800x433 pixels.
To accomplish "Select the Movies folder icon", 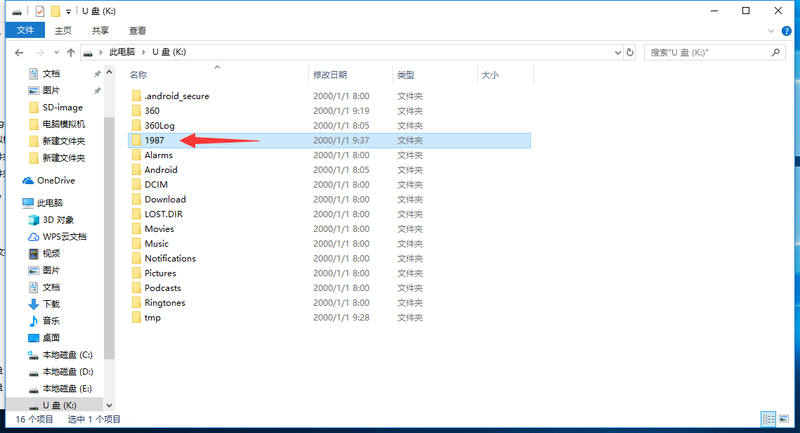I will point(136,229).
